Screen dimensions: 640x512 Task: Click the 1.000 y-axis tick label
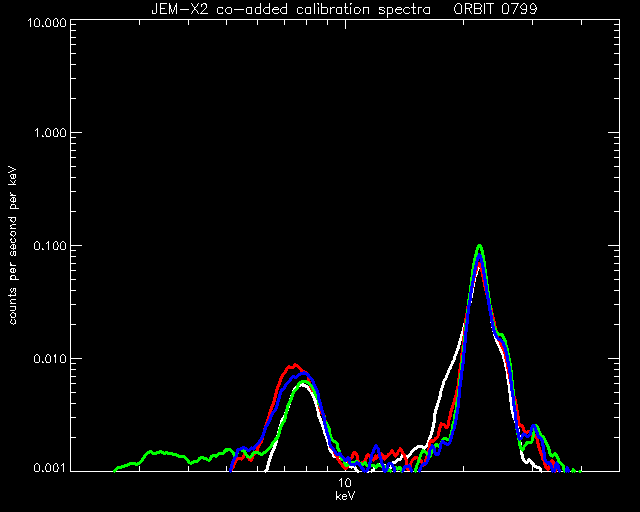pos(51,133)
